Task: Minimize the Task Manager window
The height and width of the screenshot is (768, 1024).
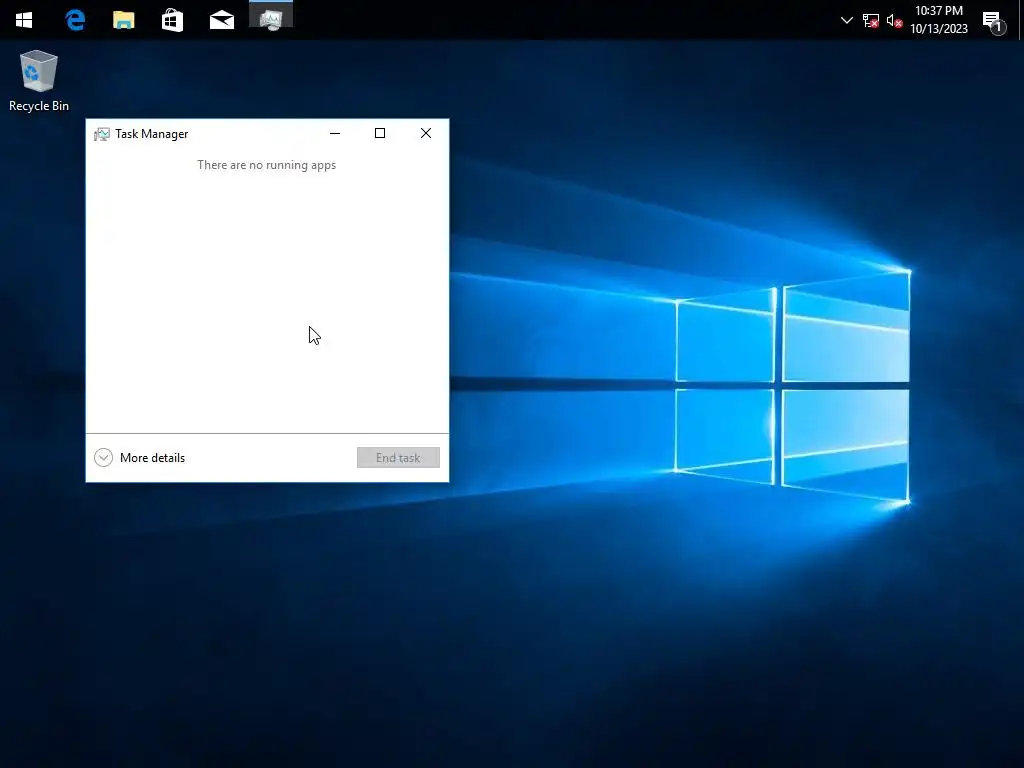Action: (x=335, y=133)
